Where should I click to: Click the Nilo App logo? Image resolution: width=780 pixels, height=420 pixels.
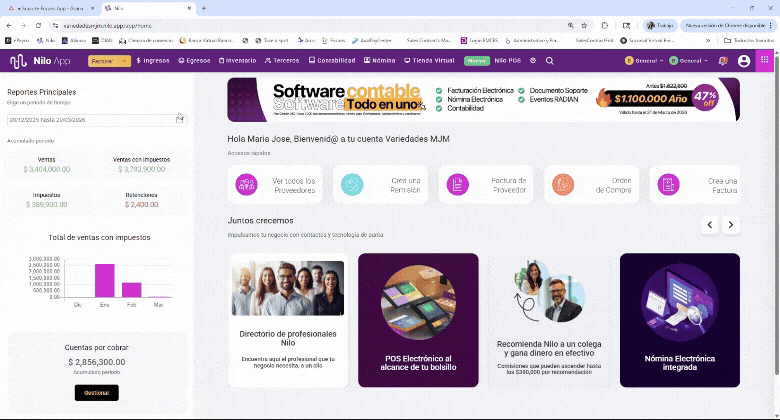(x=40, y=61)
